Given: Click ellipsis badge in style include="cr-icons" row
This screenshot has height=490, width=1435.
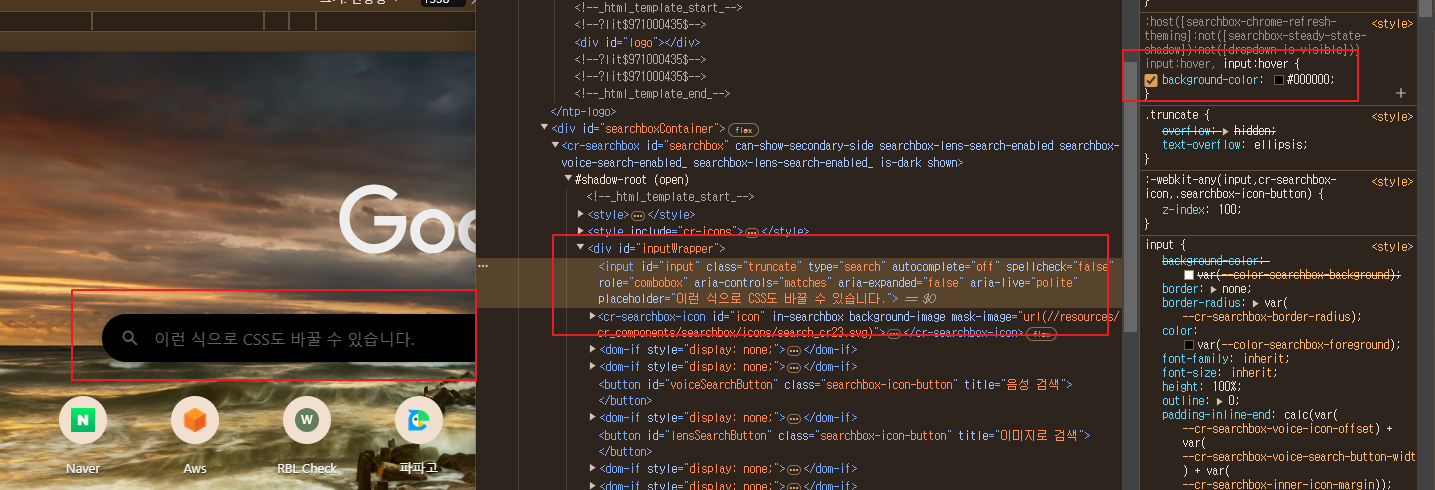Looking at the screenshot, I should click(x=752, y=232).
